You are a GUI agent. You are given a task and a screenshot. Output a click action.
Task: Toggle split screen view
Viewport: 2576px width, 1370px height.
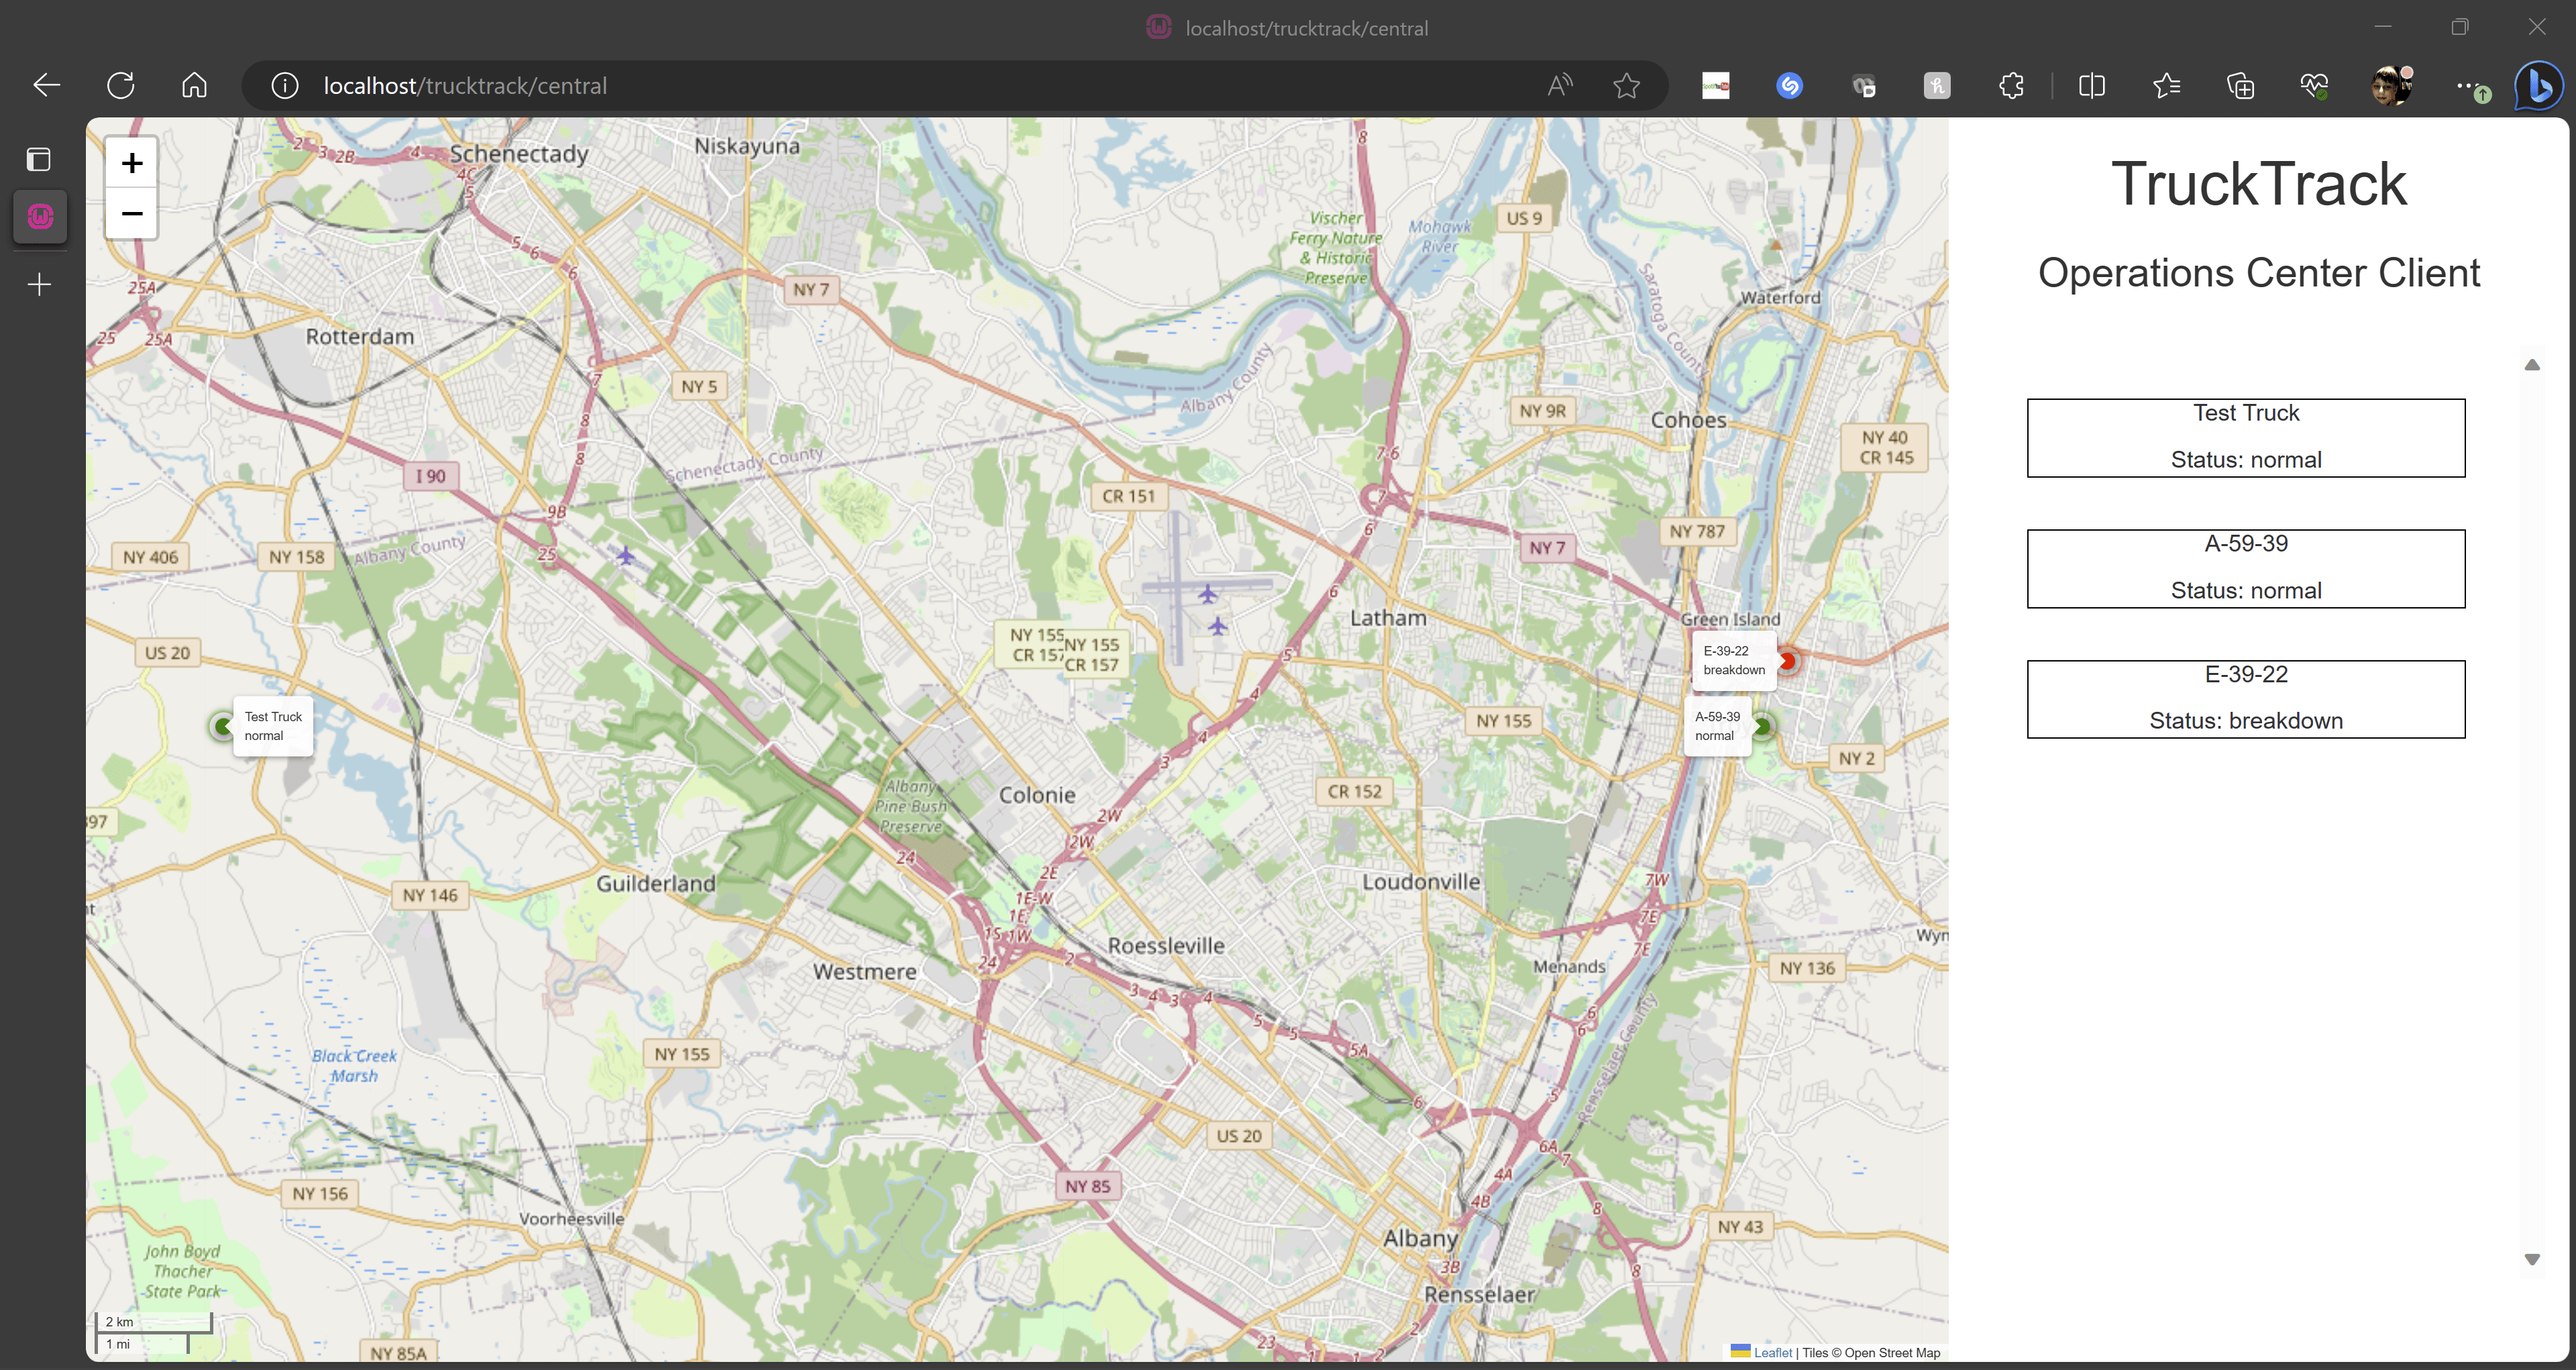(x=2091, y=86)
